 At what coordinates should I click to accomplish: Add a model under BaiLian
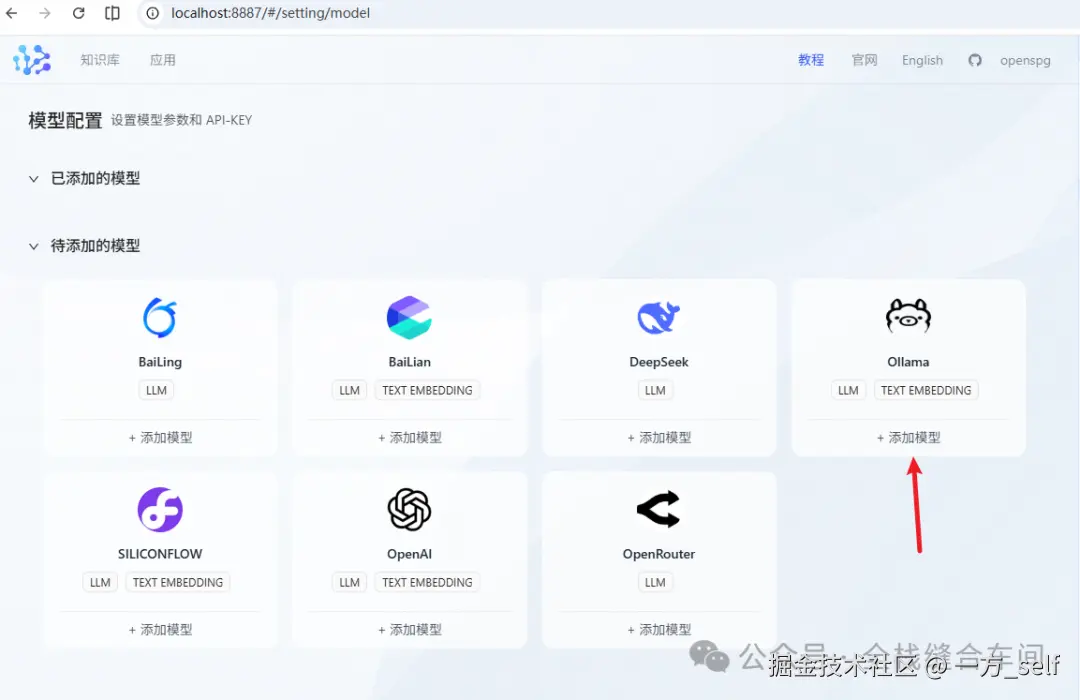(409, 438)
